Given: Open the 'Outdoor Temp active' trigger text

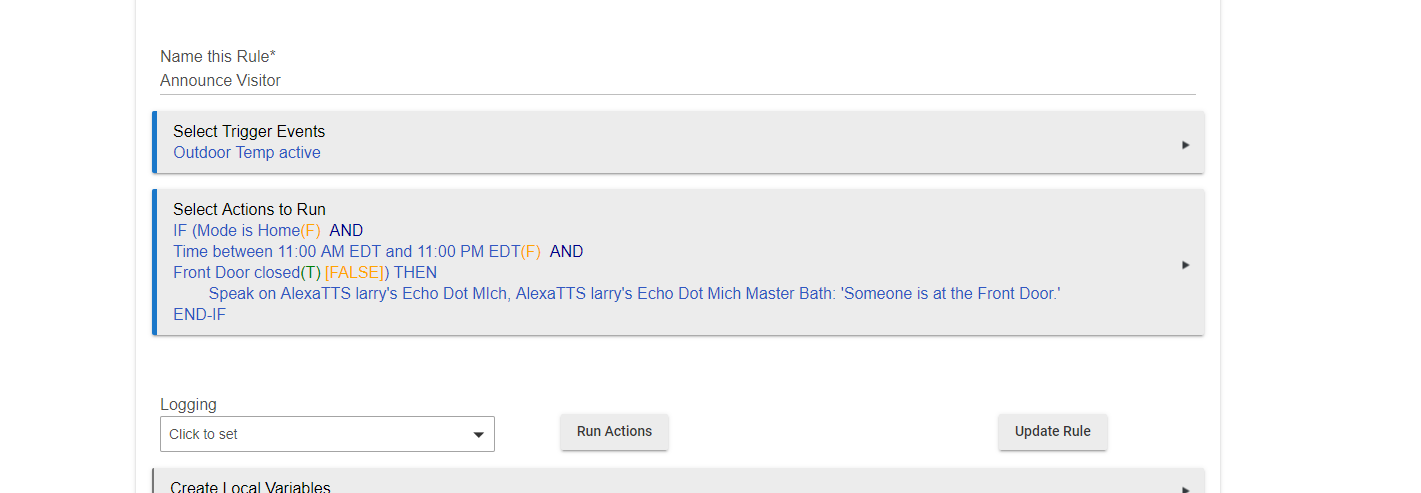Looking at the screenshot, I should tap(247, 153).
